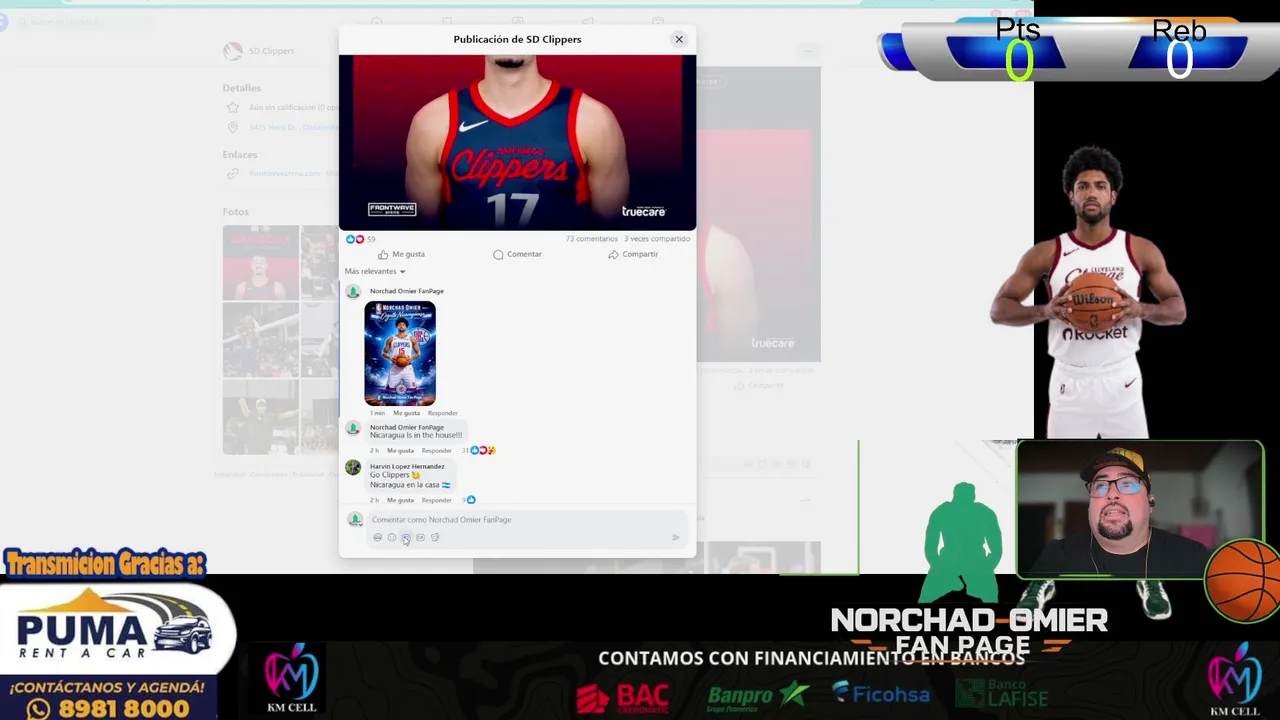Insert an avatar sticker in the comment
Screen dimensions: 1280x720
click(x=377, y=538)
